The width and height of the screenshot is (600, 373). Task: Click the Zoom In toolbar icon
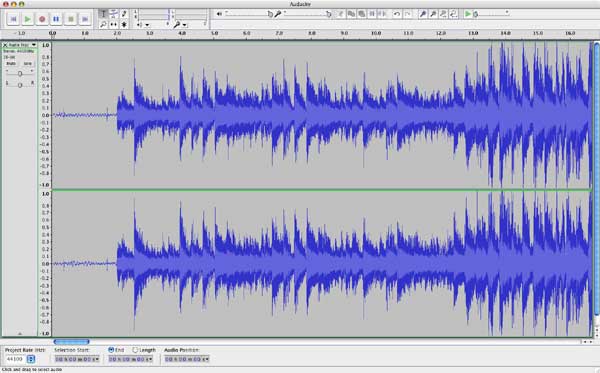[422, 14]
